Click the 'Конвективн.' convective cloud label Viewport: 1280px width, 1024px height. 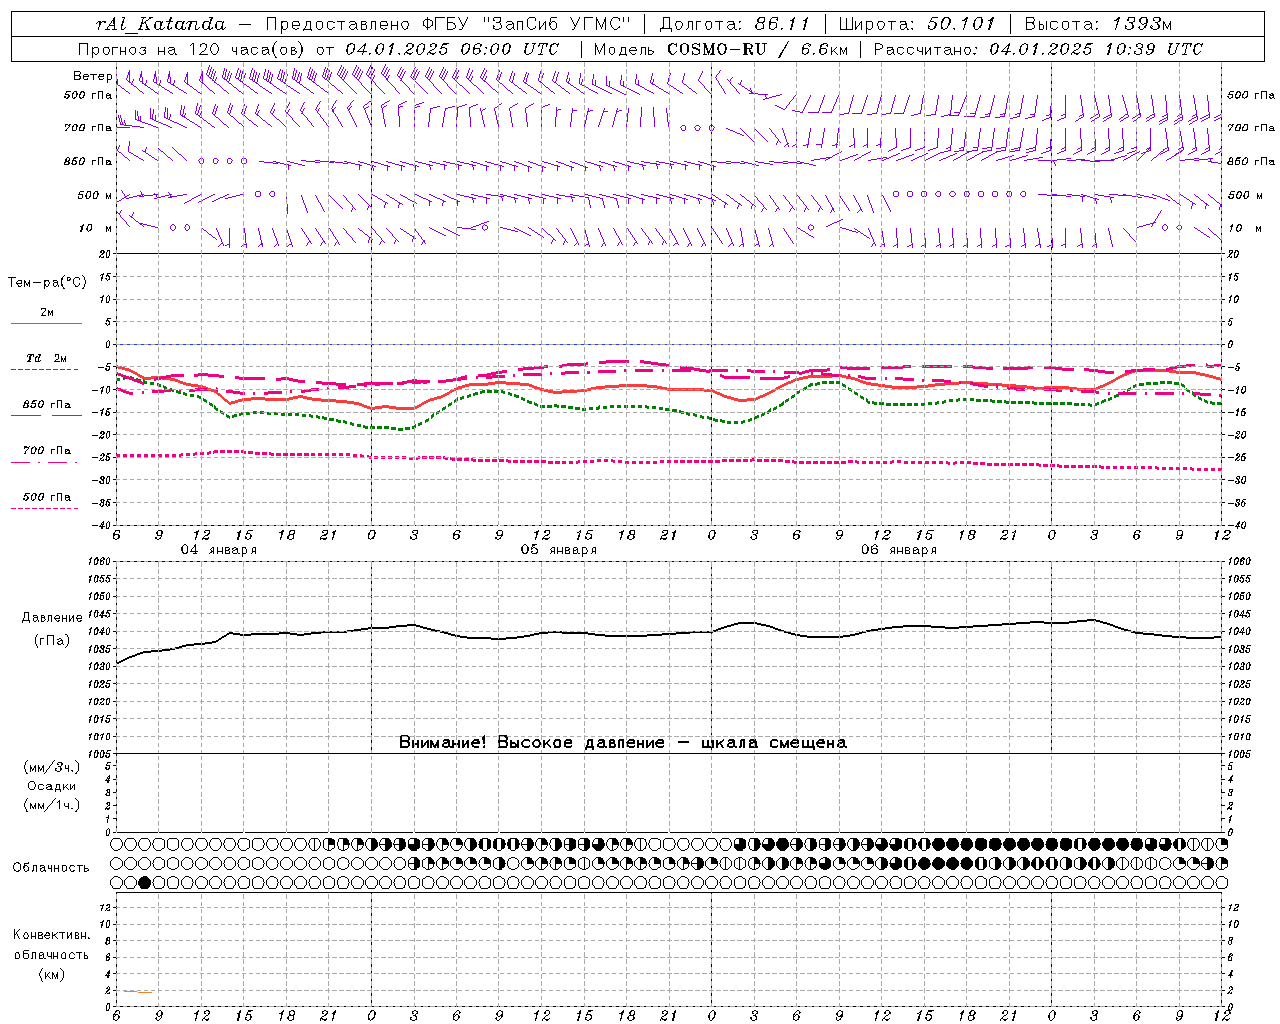51,935
